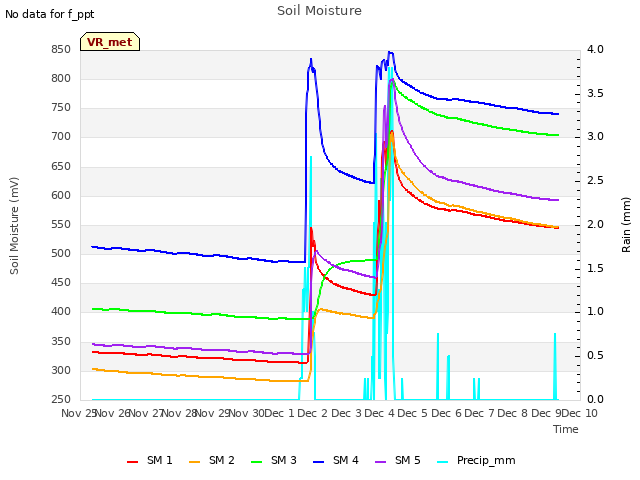Click the red SM 1 legend swatch

(x=132, y=462)
